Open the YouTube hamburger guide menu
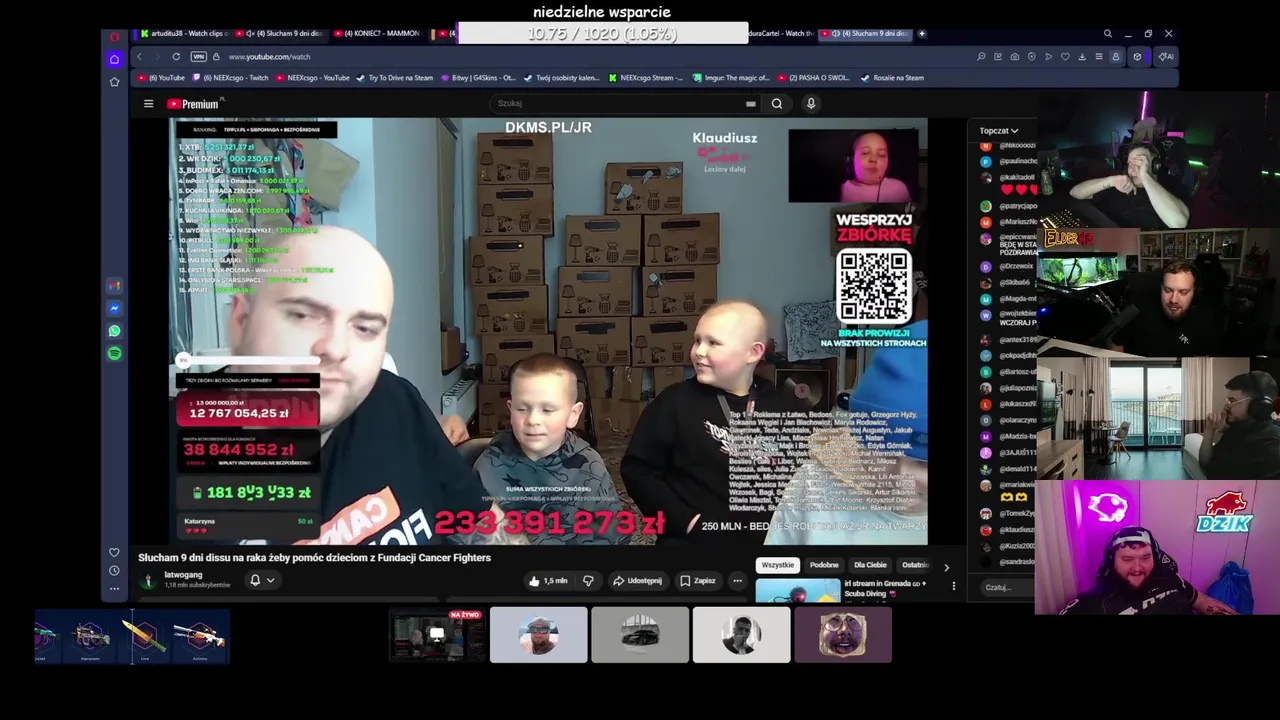This screenshot has width=1280, height=720. [148, 104]
